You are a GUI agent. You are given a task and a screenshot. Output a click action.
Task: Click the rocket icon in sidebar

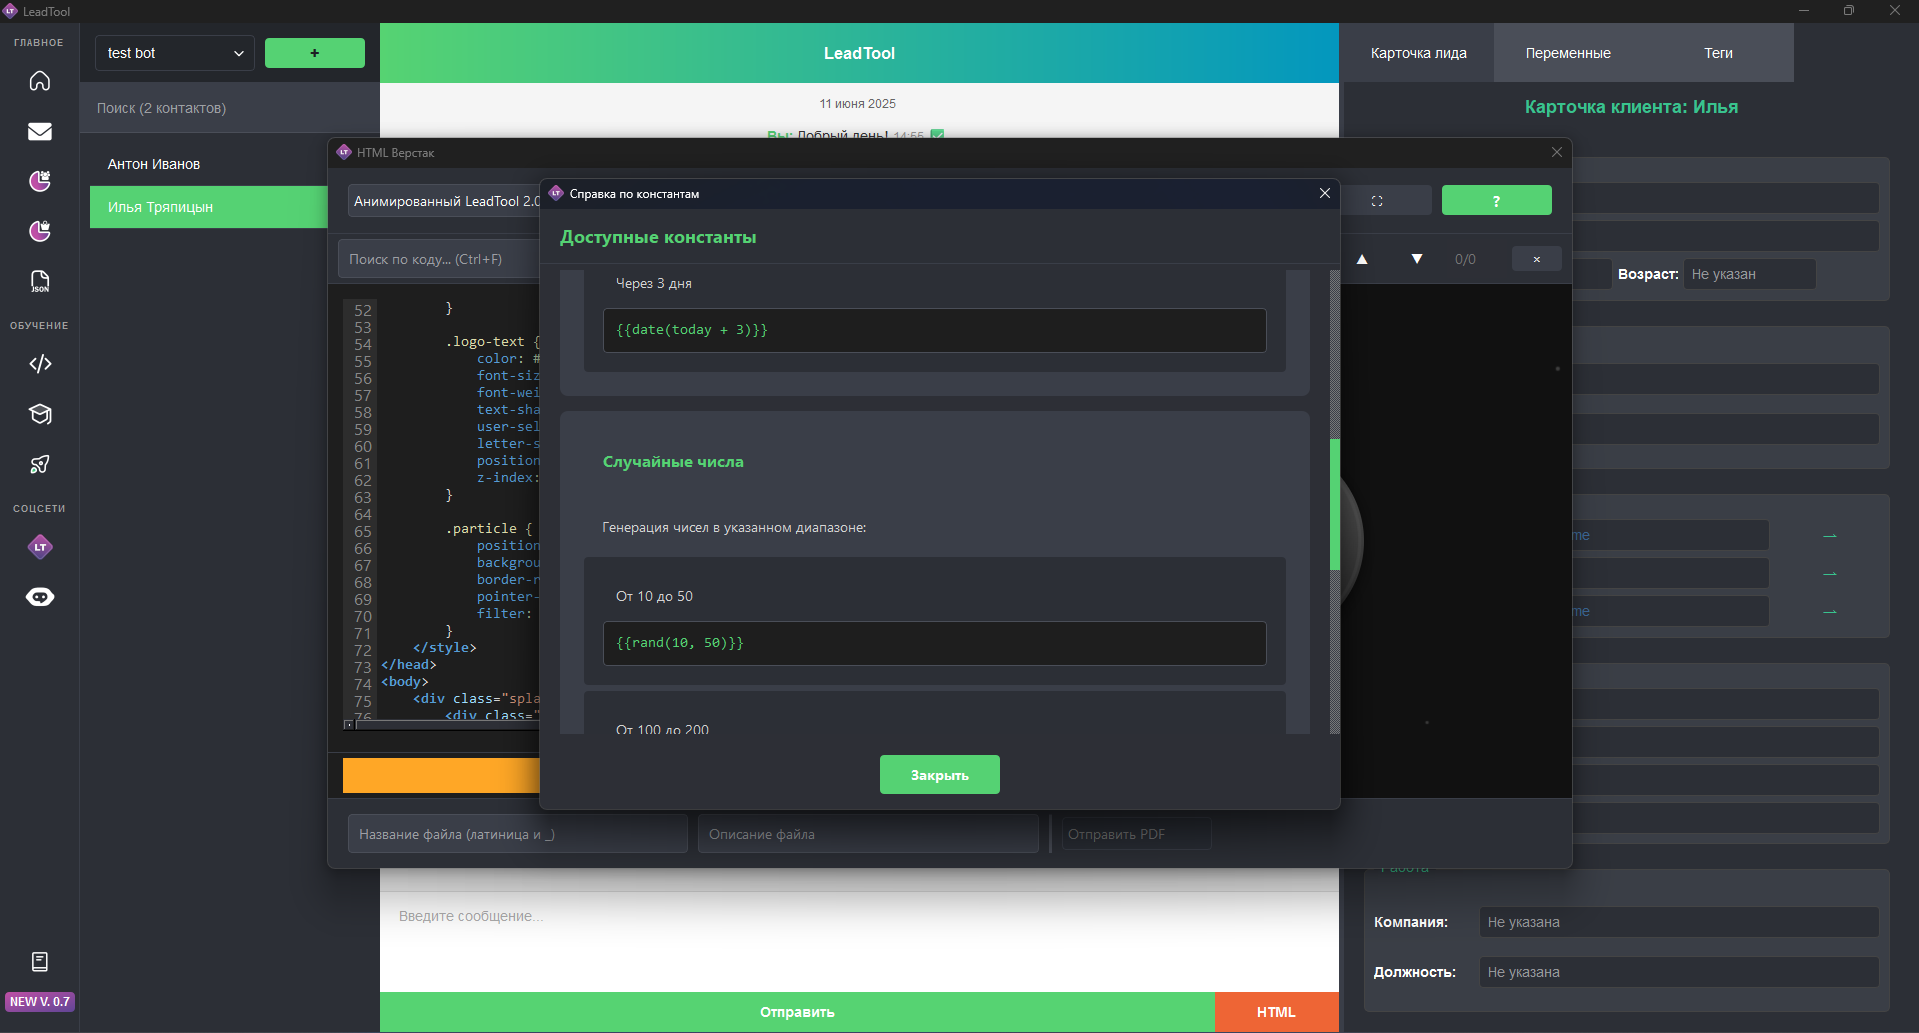40,464
